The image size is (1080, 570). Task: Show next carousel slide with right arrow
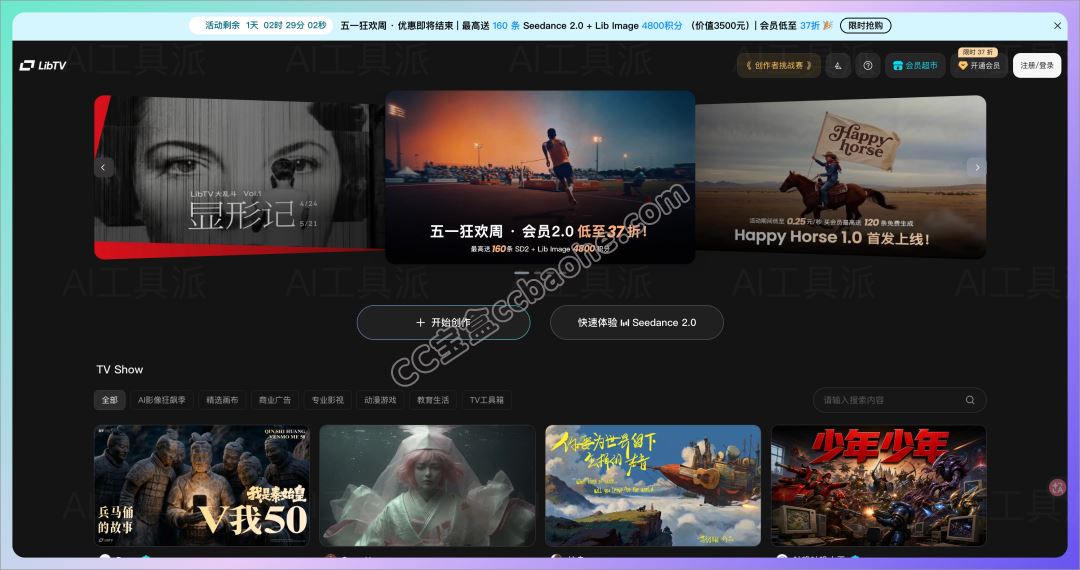[977, 167]
